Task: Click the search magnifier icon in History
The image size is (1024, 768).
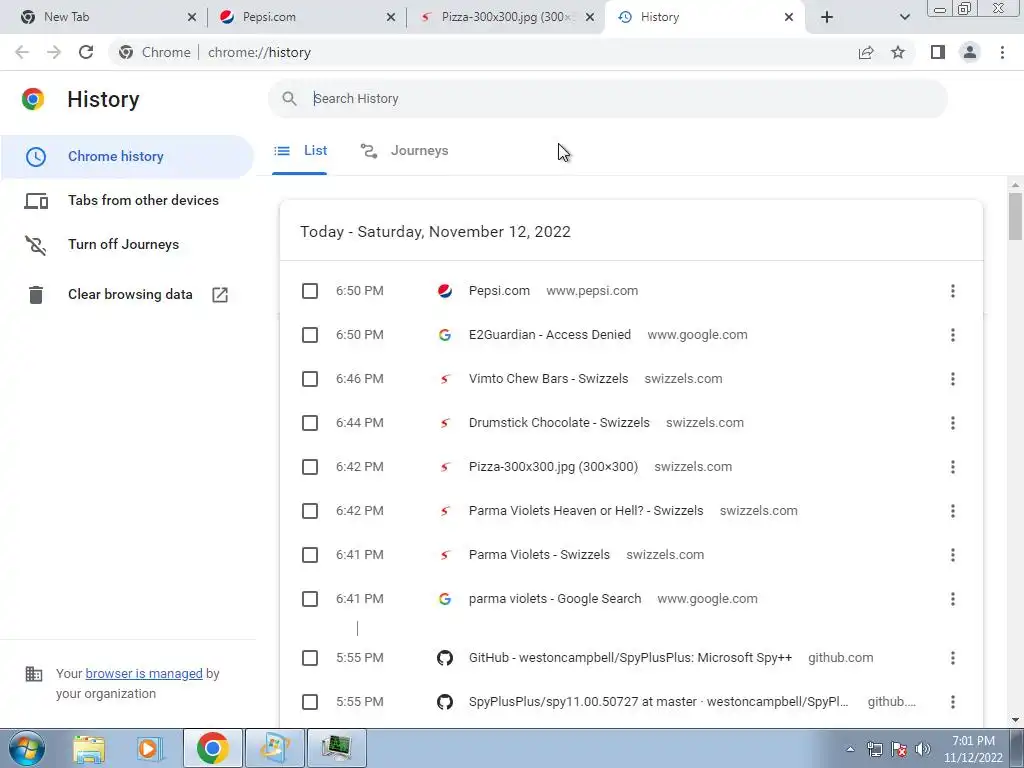Action: coord(289,99)
